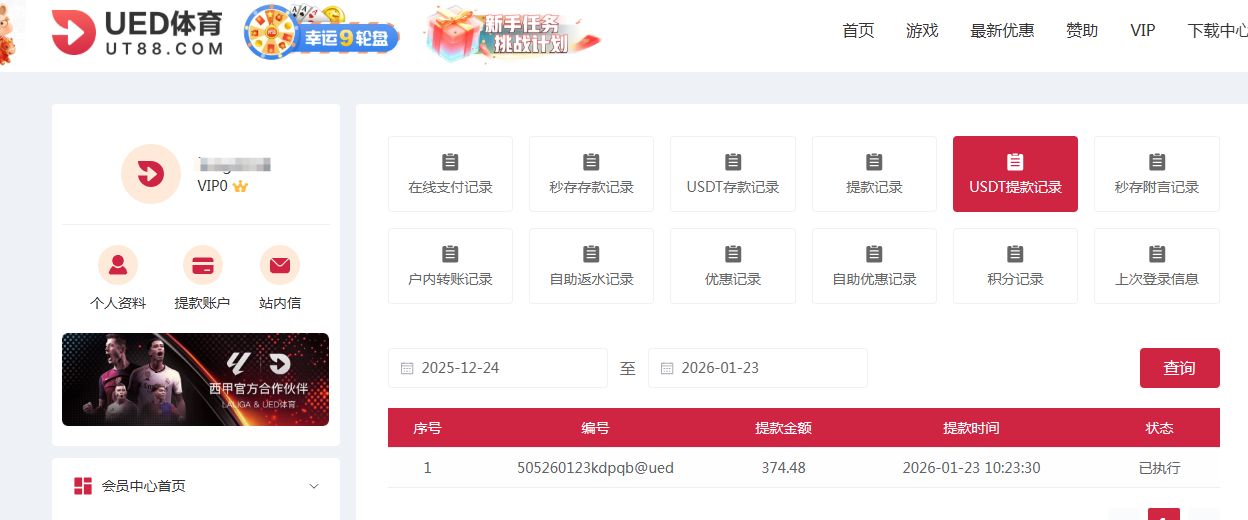Switch to 自助优惠记录 tab

(x=874, y=266)
